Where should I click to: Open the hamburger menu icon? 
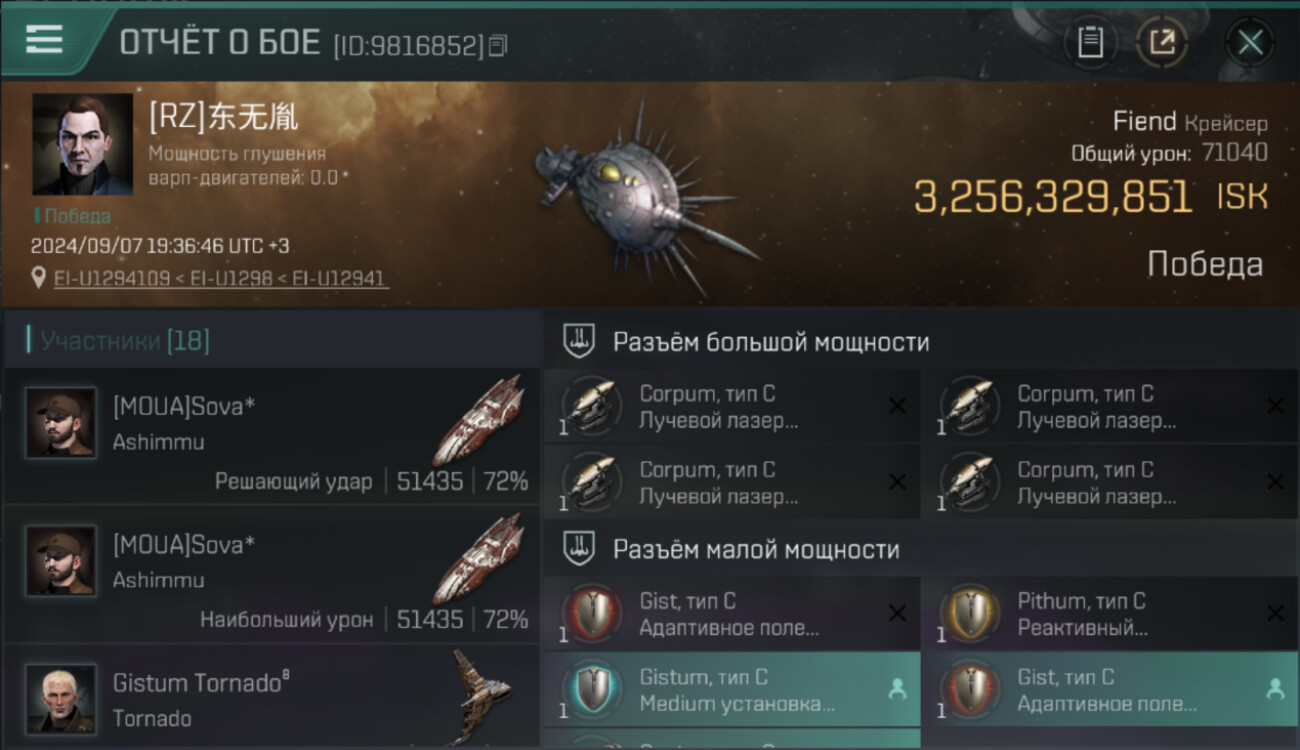pos(44,40)
